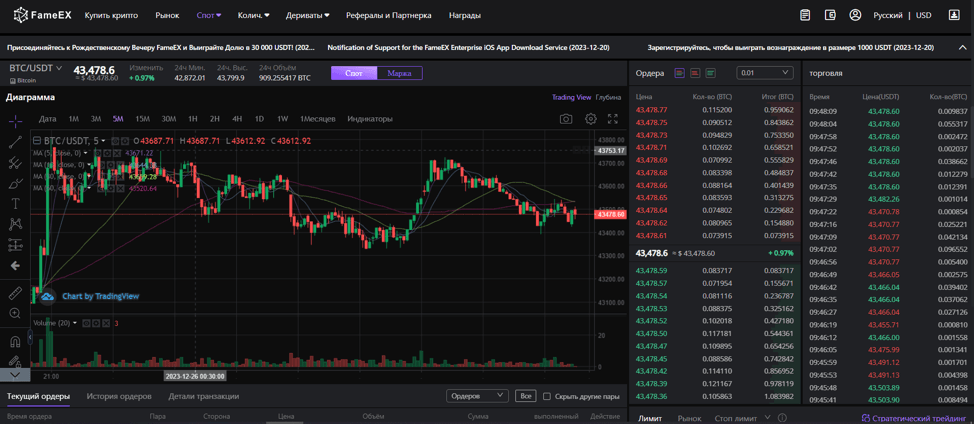This screenshot has height=424, width=974.
Task: Select the ruler measure tool
Action: (x=15, y=293)
